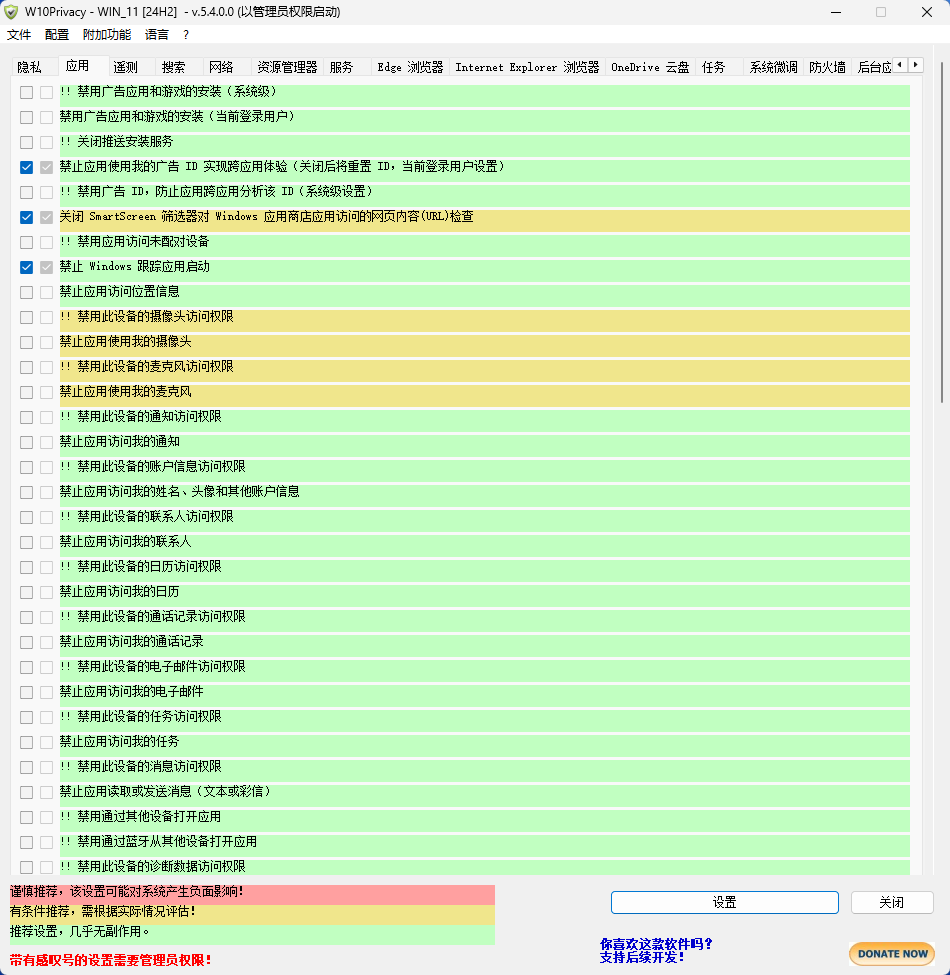Check first box for 关闭推送安装服务
This screenshot has width=950, height=975.
[26, 142]
